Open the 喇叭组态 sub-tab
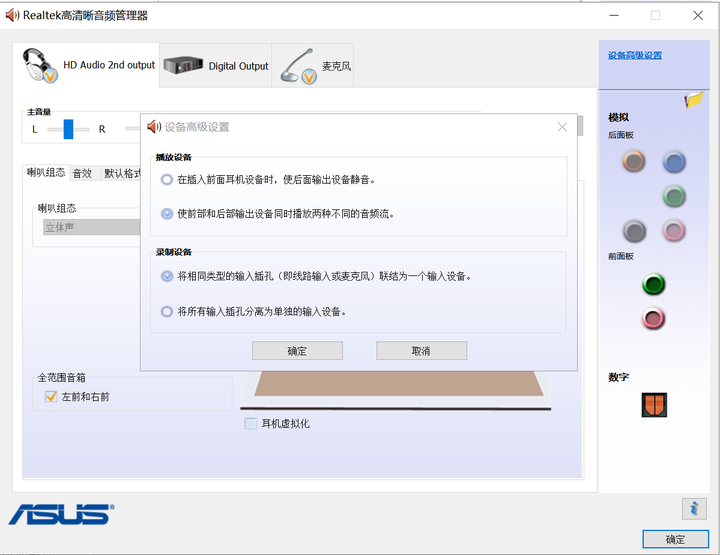720x555 pixels. pos(46,173)
